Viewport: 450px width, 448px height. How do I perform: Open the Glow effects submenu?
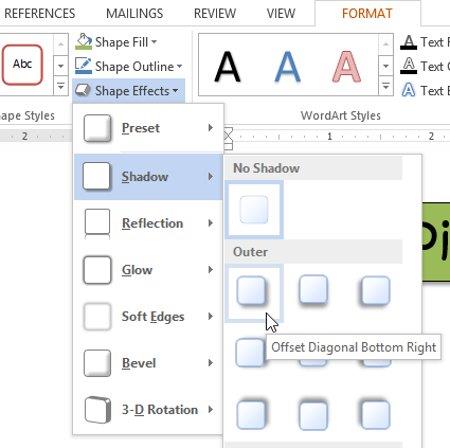[148, 270]
